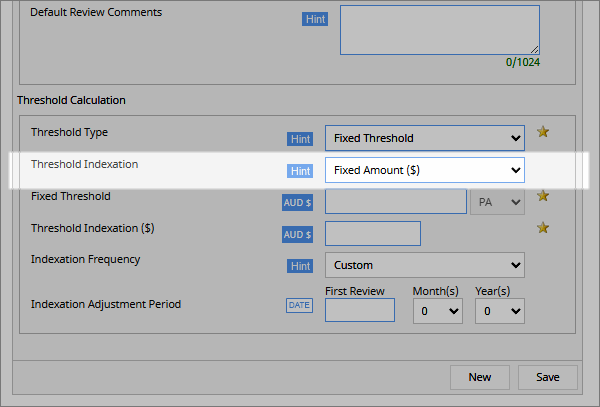Click Hint beside Indexation Frequency
This screenshot has width=600, height=407.
[x=300, y=266]
